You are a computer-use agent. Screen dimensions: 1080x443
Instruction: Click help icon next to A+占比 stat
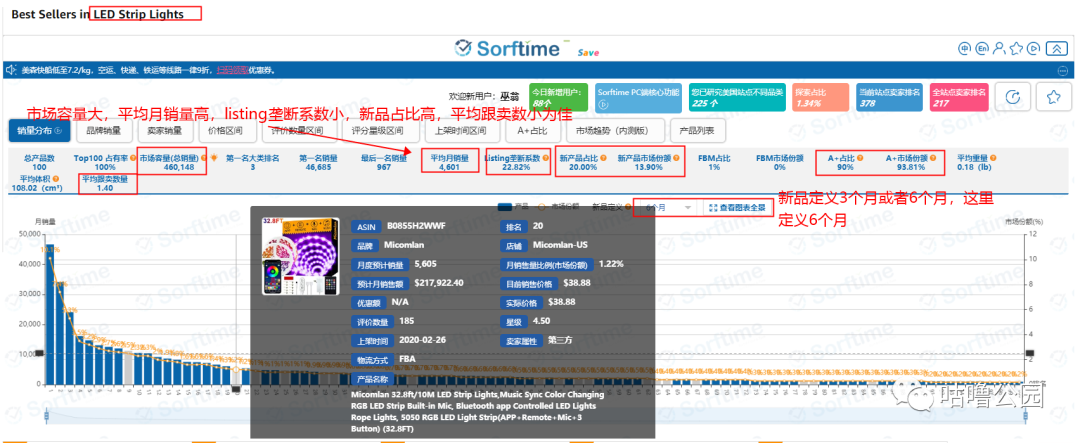tap(860, 158)
